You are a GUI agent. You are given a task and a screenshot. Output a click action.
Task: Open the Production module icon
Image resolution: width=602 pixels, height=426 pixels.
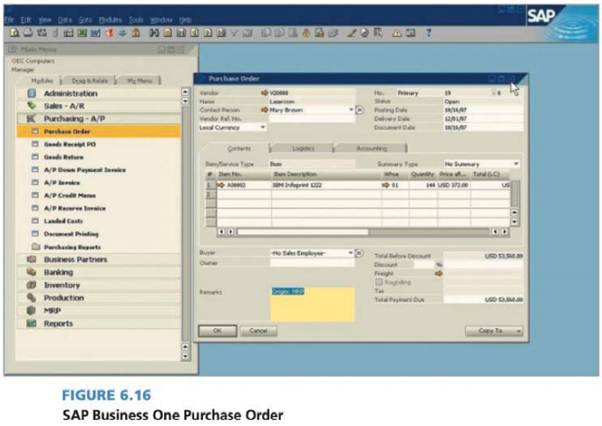[x=32, y=298]
